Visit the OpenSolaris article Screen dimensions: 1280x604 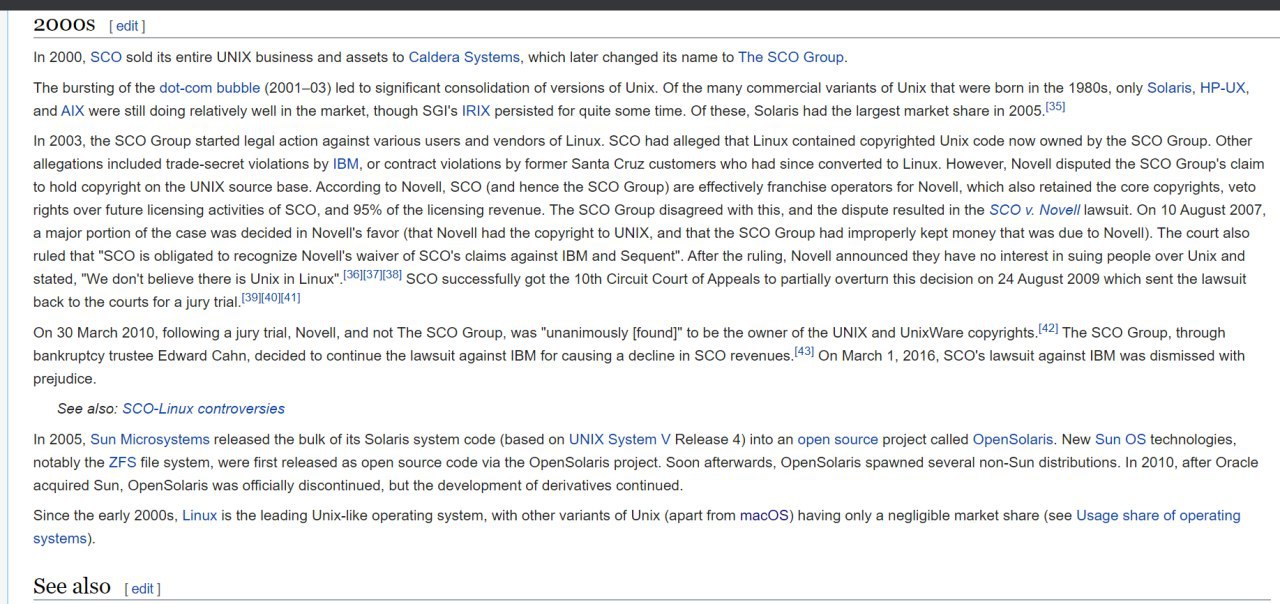point(1013,440)
